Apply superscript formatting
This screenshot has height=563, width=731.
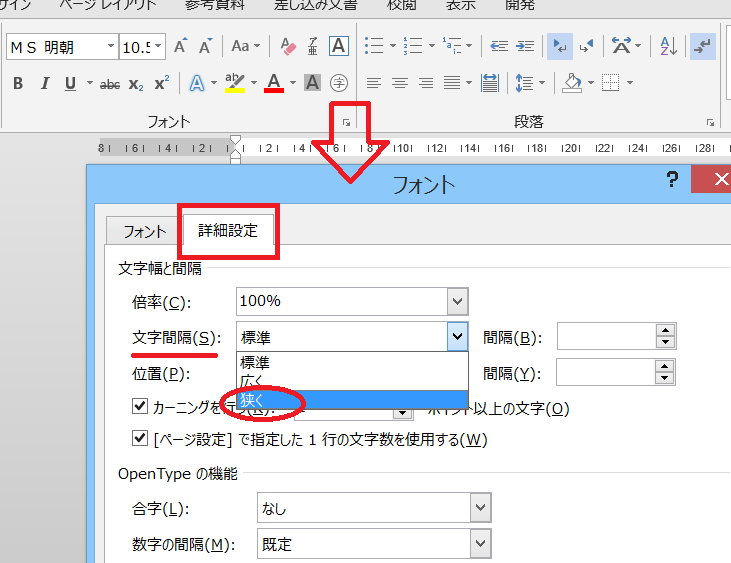pyautogui.click(x=161, y=84)
